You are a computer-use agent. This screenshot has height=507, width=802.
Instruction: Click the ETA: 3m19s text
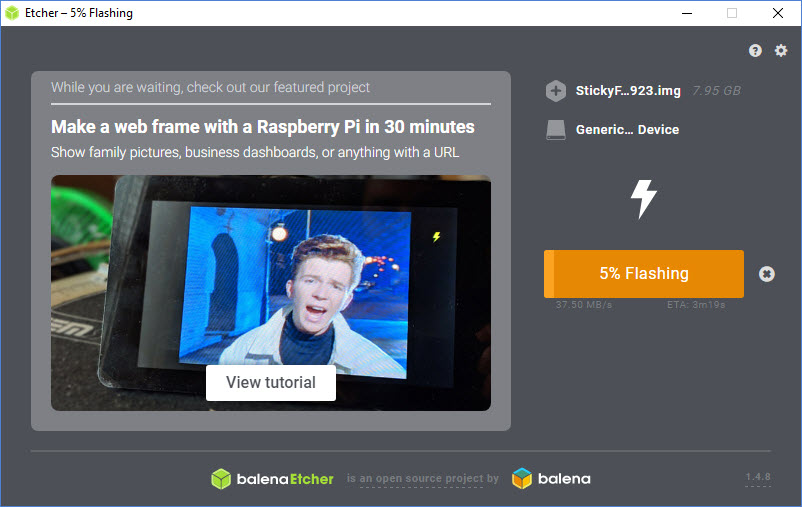(696, 304)
